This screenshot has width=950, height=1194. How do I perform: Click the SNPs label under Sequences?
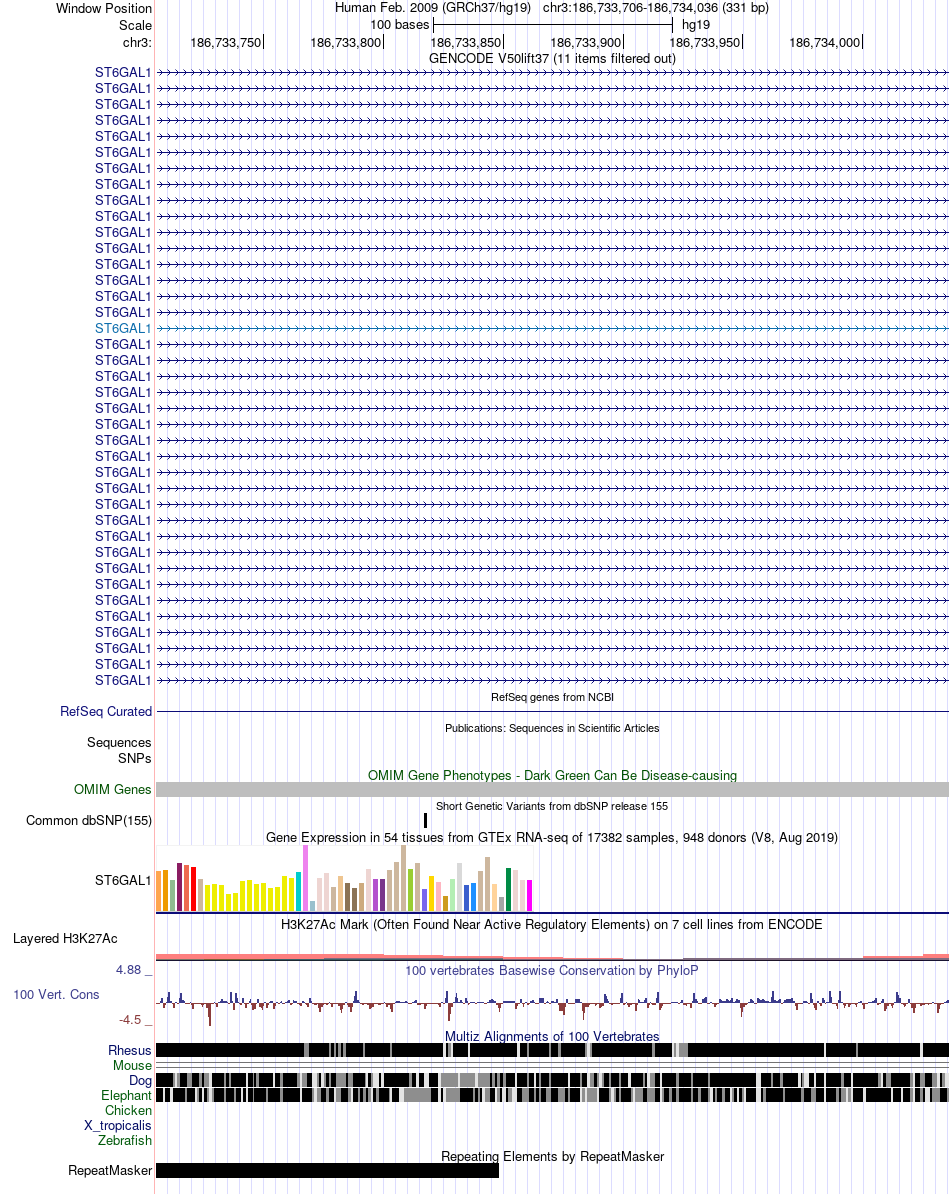pos(135,758)
